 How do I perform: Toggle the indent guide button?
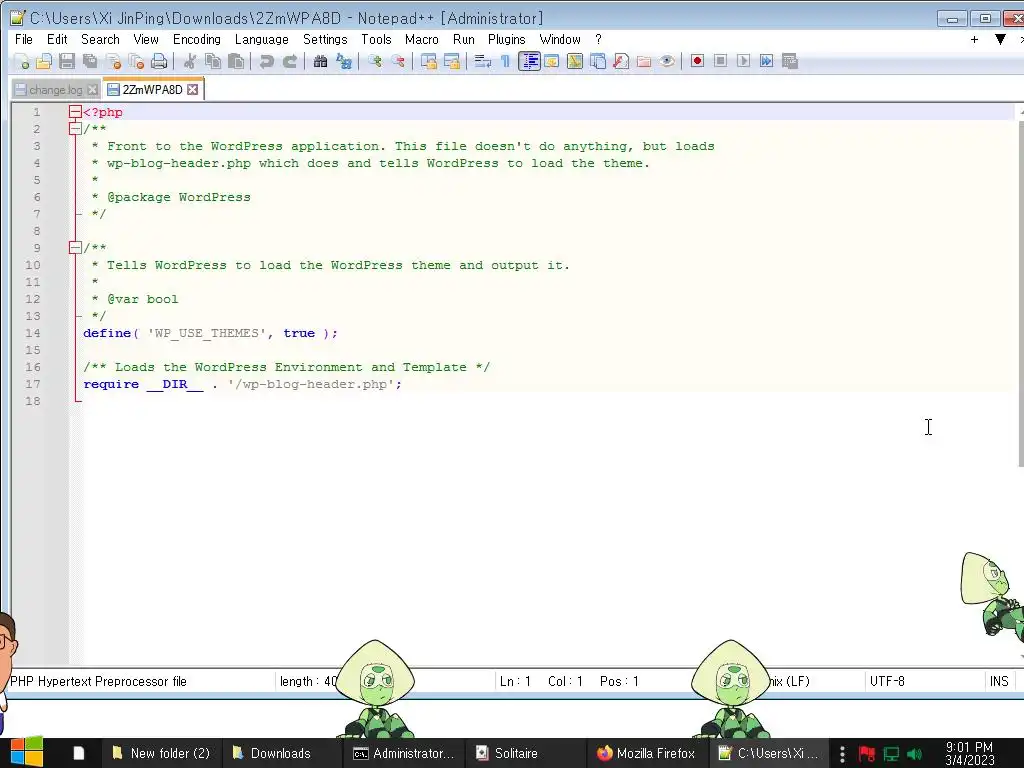pyautogui.click(x=529, y=61)
